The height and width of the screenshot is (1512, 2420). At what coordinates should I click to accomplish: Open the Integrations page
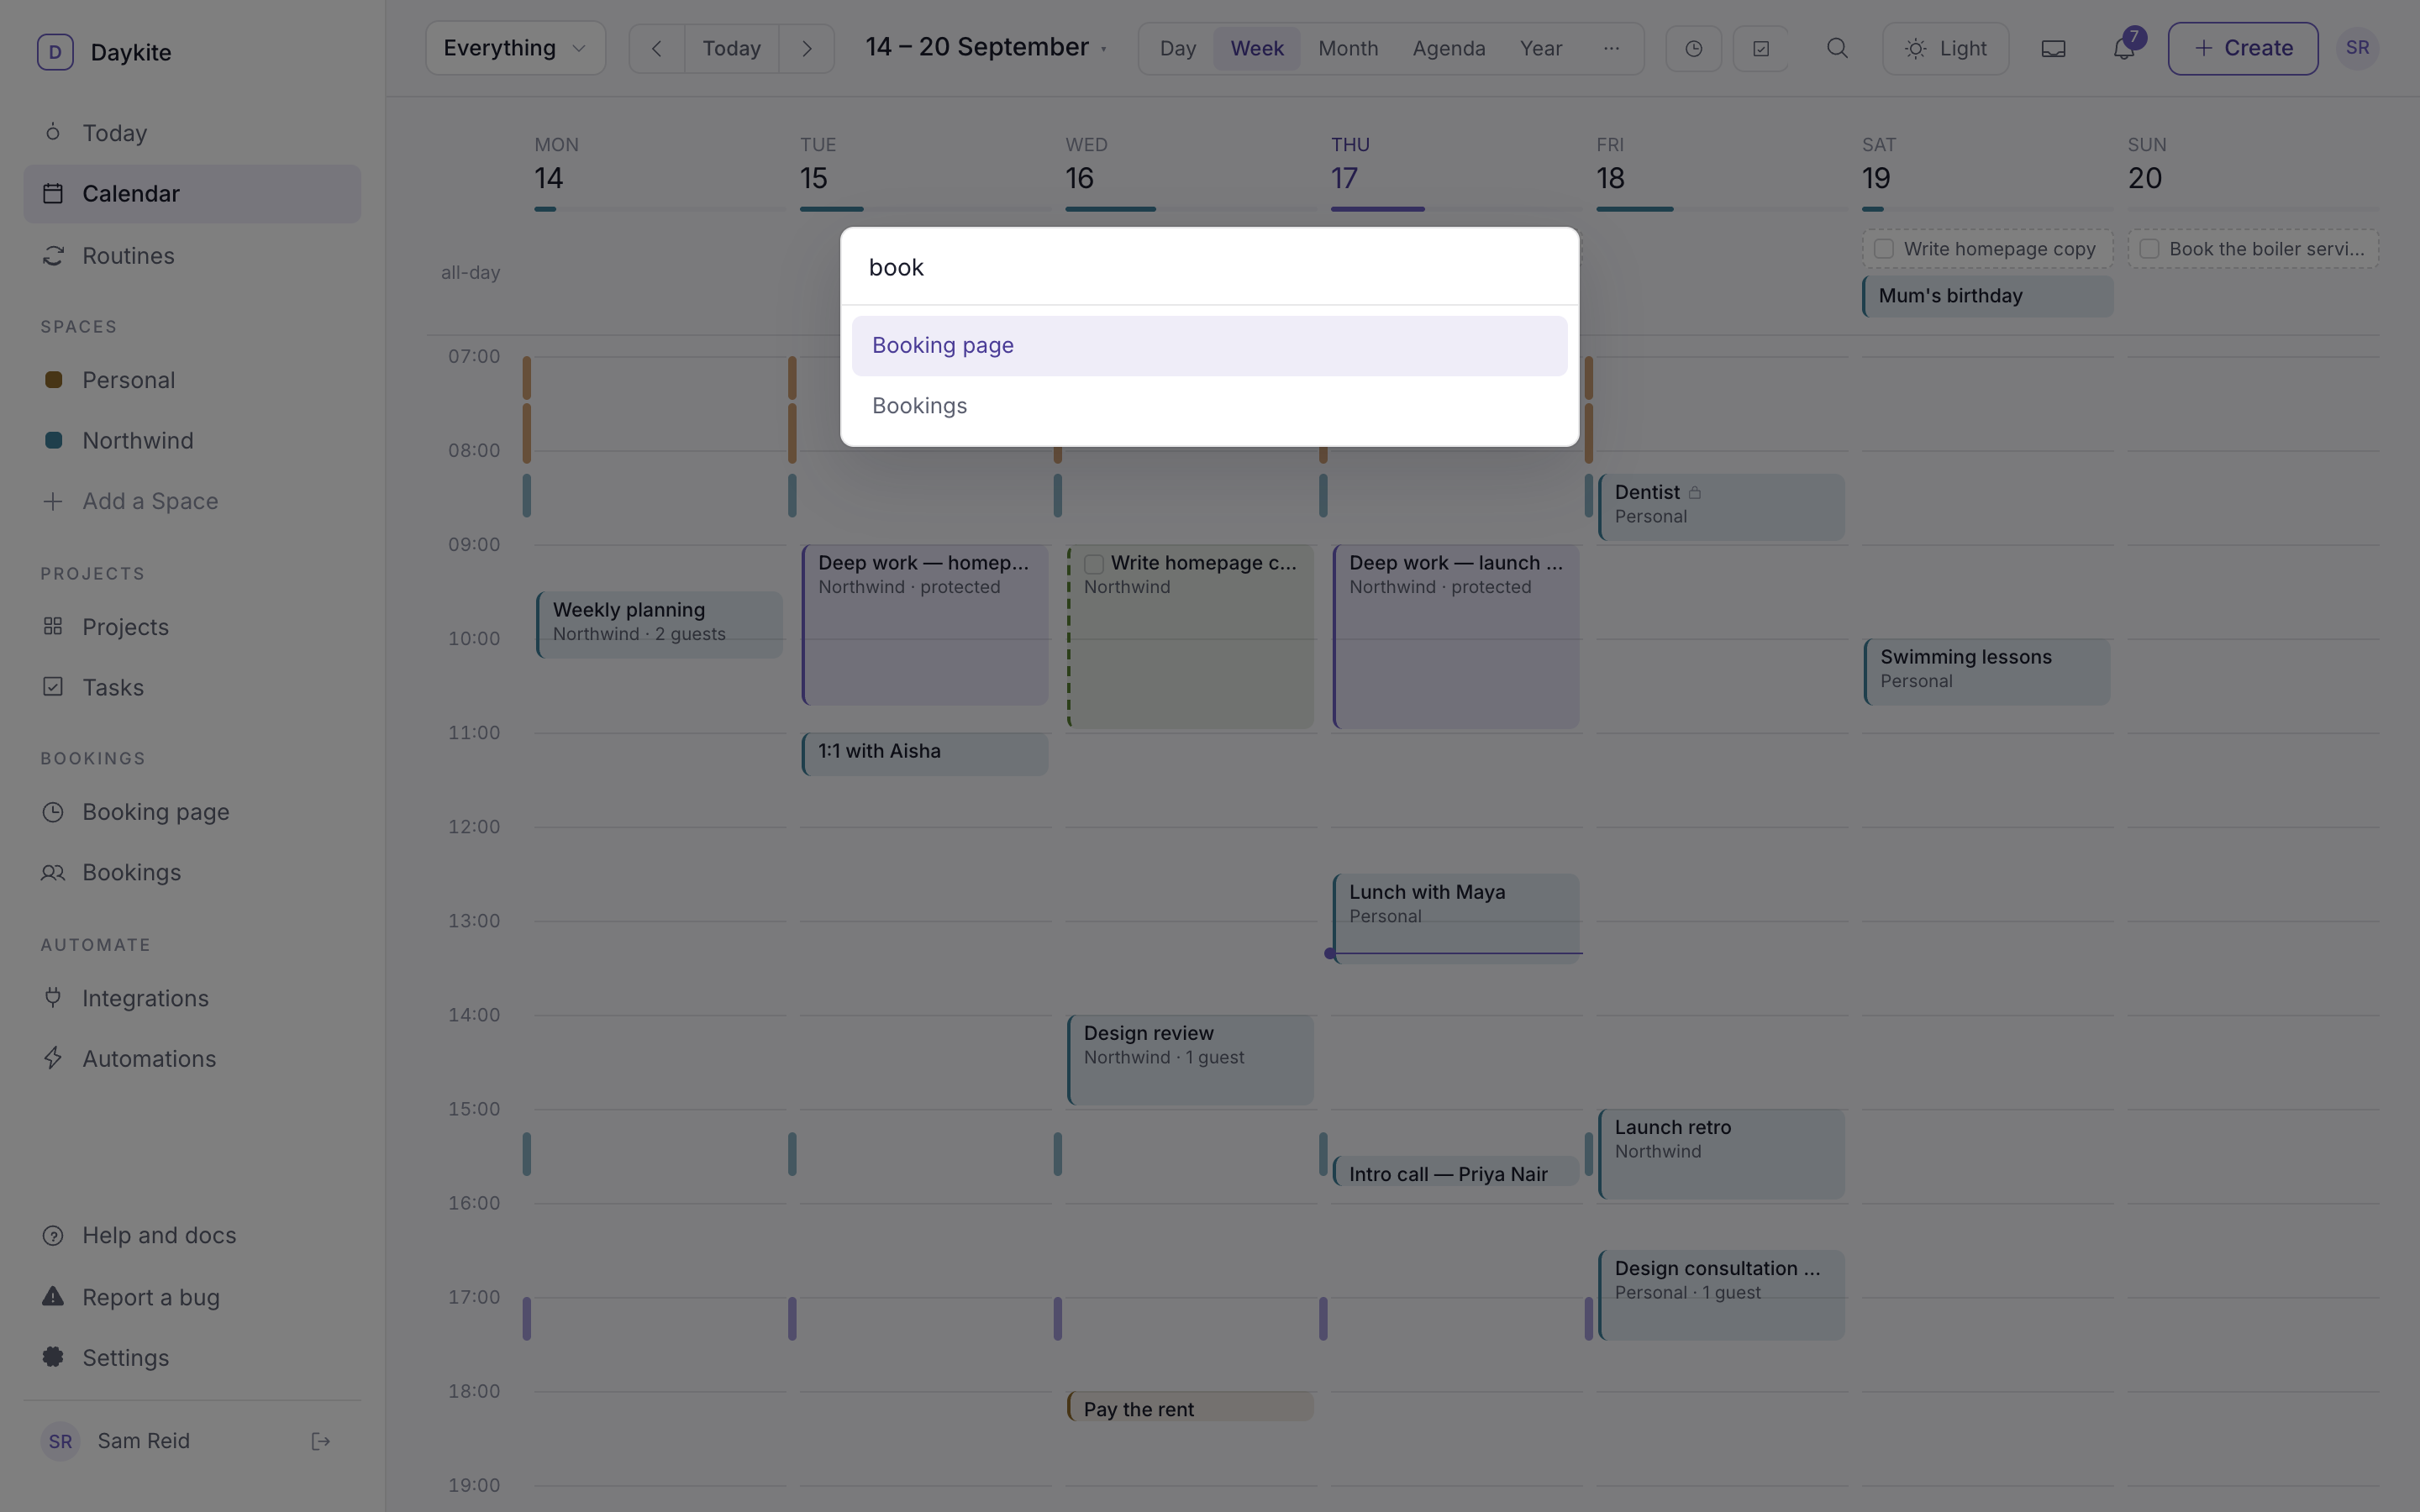pyautogui.click(x=192, y=998)
